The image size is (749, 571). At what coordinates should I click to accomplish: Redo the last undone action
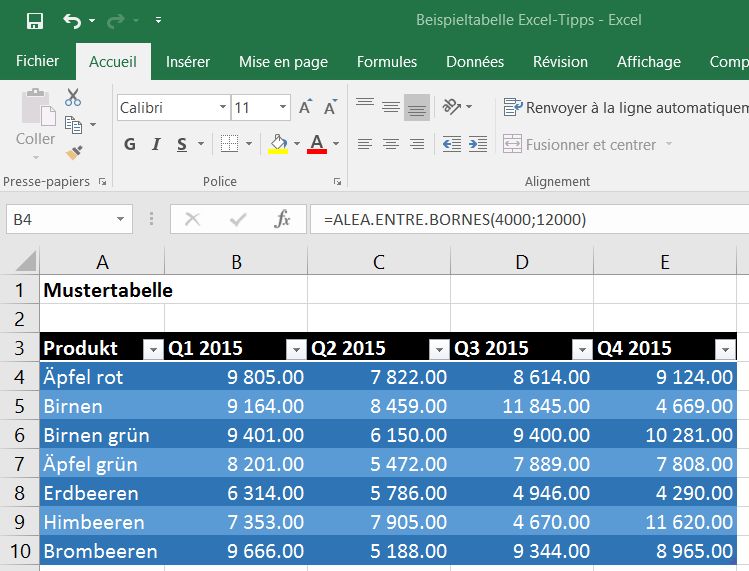[x=116, y=21]
